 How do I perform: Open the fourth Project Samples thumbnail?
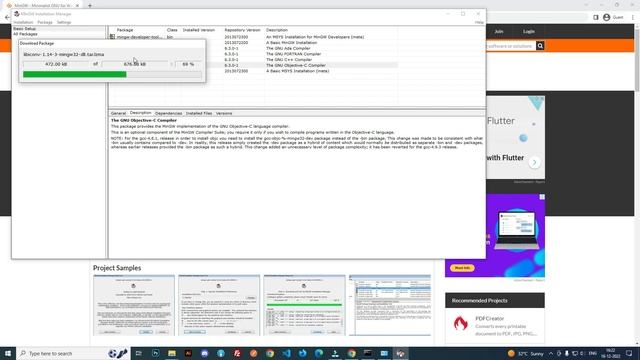tap(390, 305)
